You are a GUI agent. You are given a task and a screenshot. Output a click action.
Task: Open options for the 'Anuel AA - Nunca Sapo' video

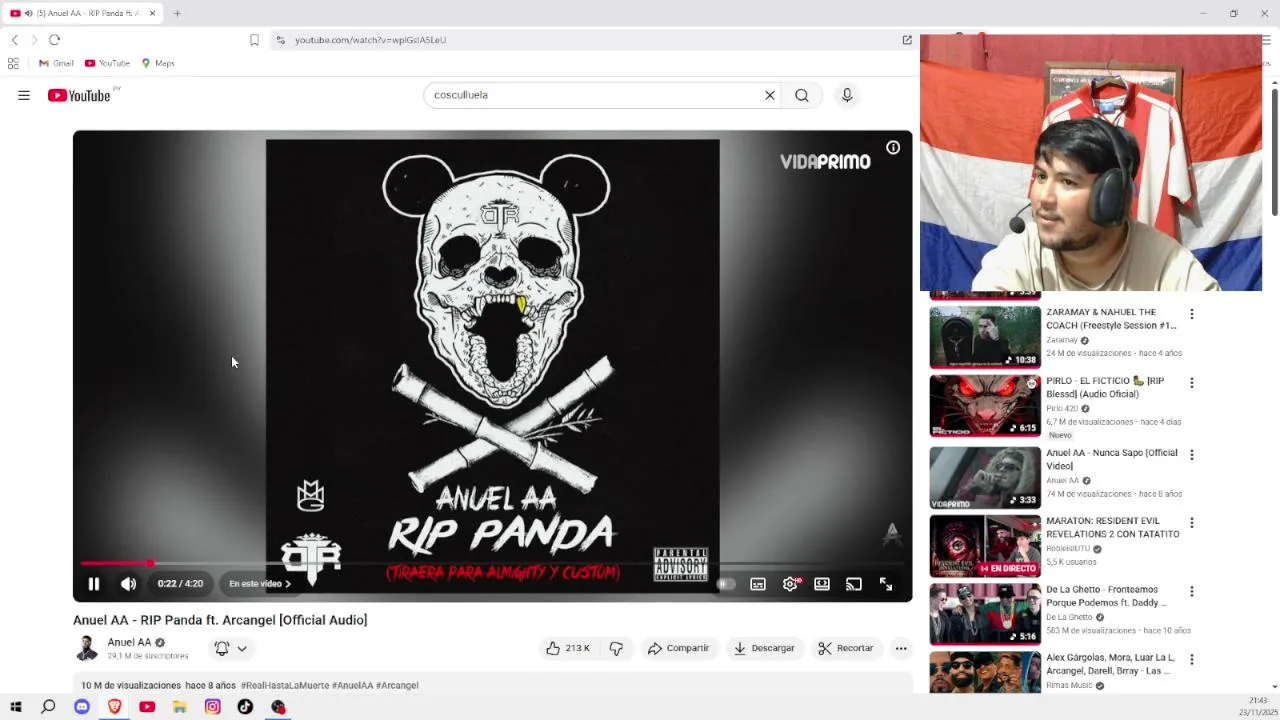point(1191,454)
